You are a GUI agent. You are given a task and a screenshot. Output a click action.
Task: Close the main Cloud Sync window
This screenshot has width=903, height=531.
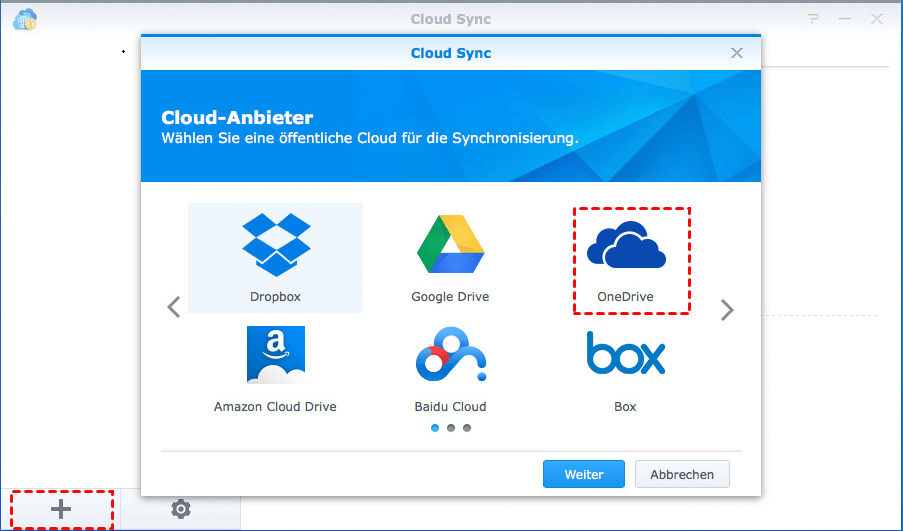877,19
